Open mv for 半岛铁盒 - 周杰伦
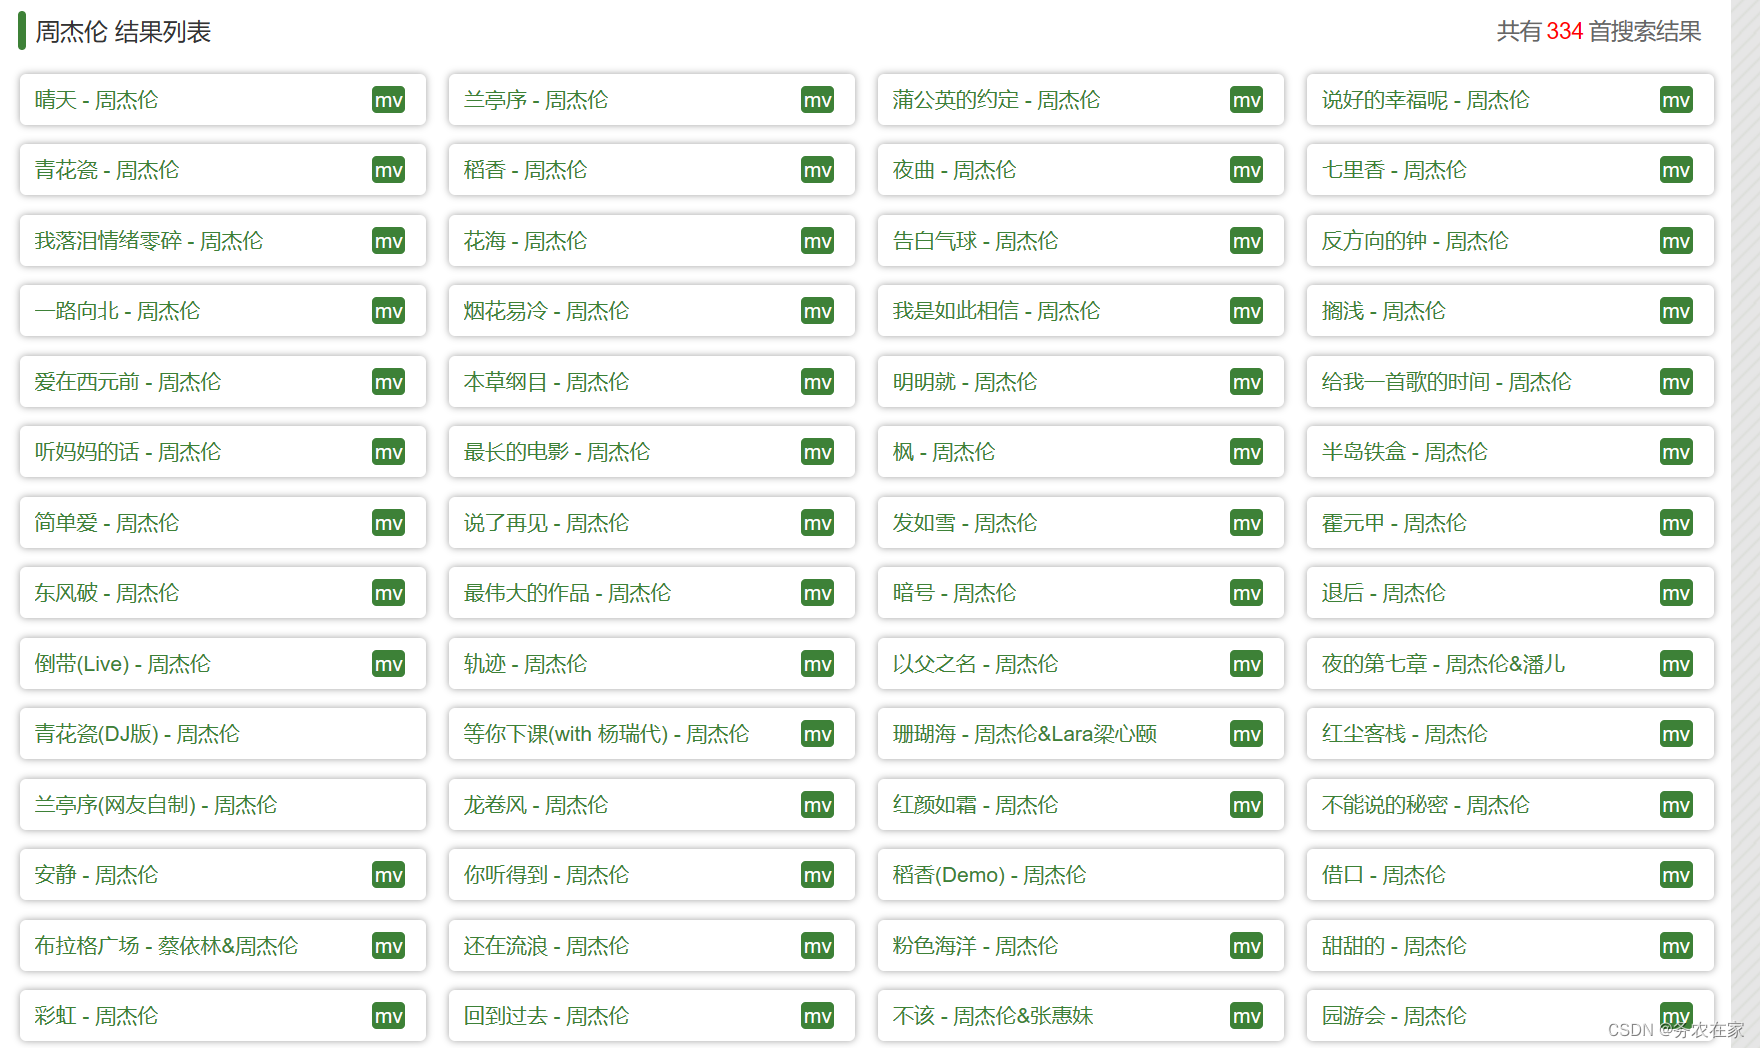Viewport: 1760px width, 1048px height. coord(1676,452)
